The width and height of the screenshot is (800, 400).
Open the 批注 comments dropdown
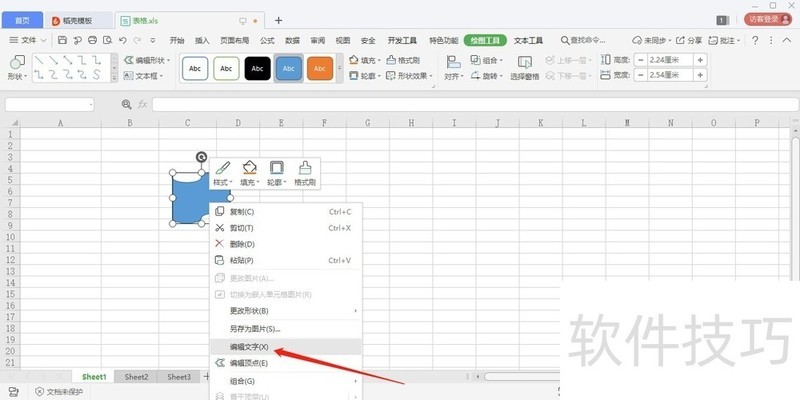tap(738, 40)
